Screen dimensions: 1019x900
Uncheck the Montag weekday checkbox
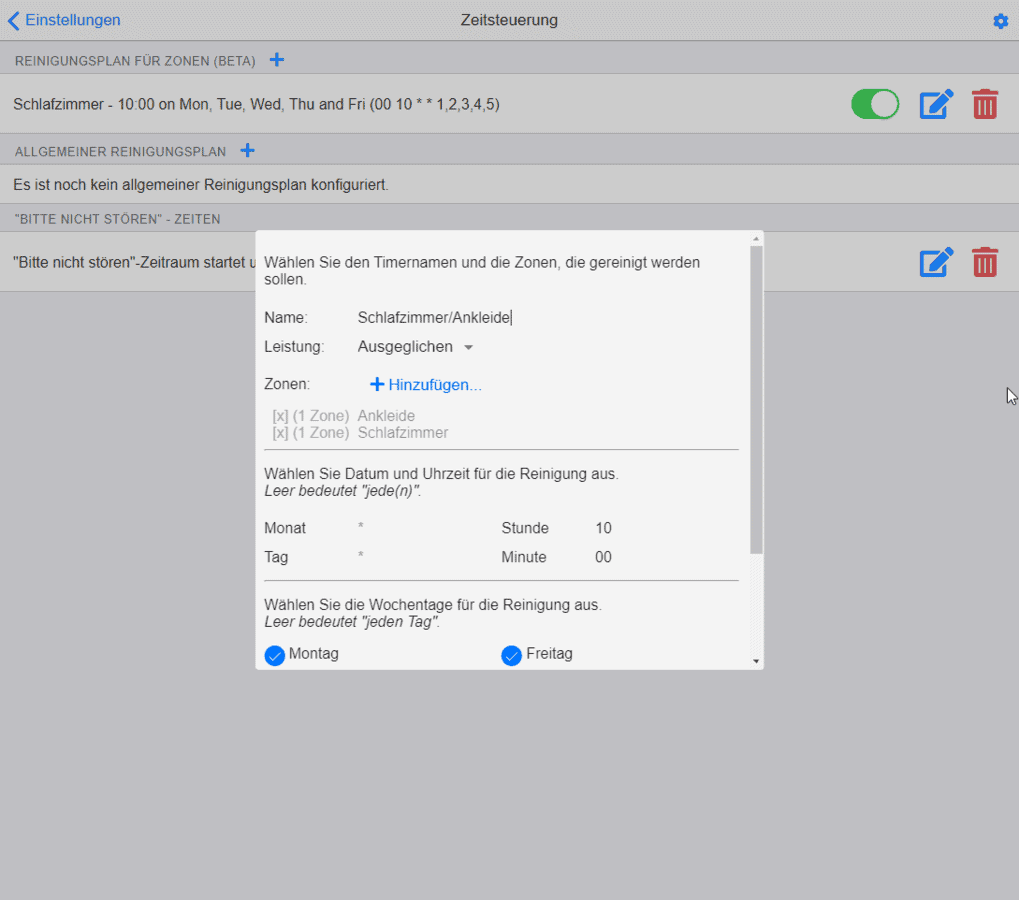[275, 655]
